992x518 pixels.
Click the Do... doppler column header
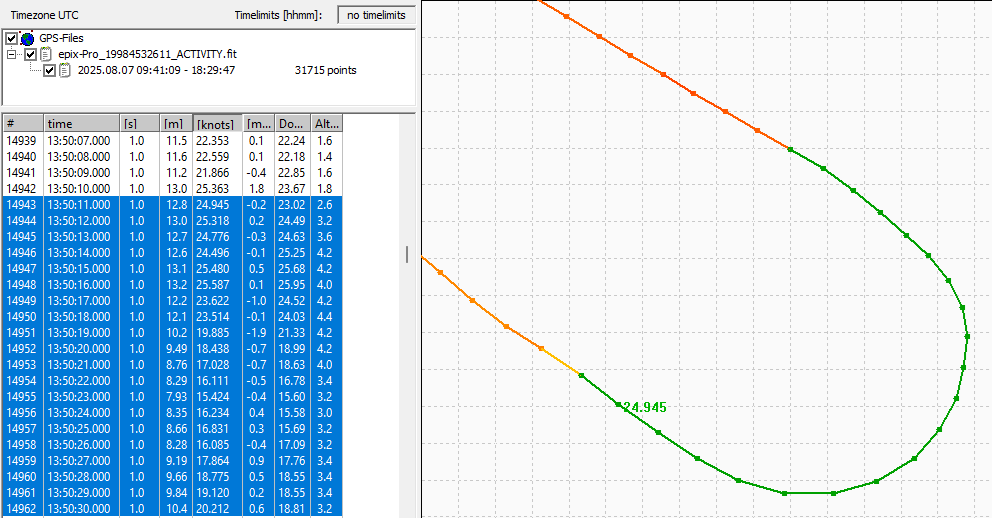292,124
